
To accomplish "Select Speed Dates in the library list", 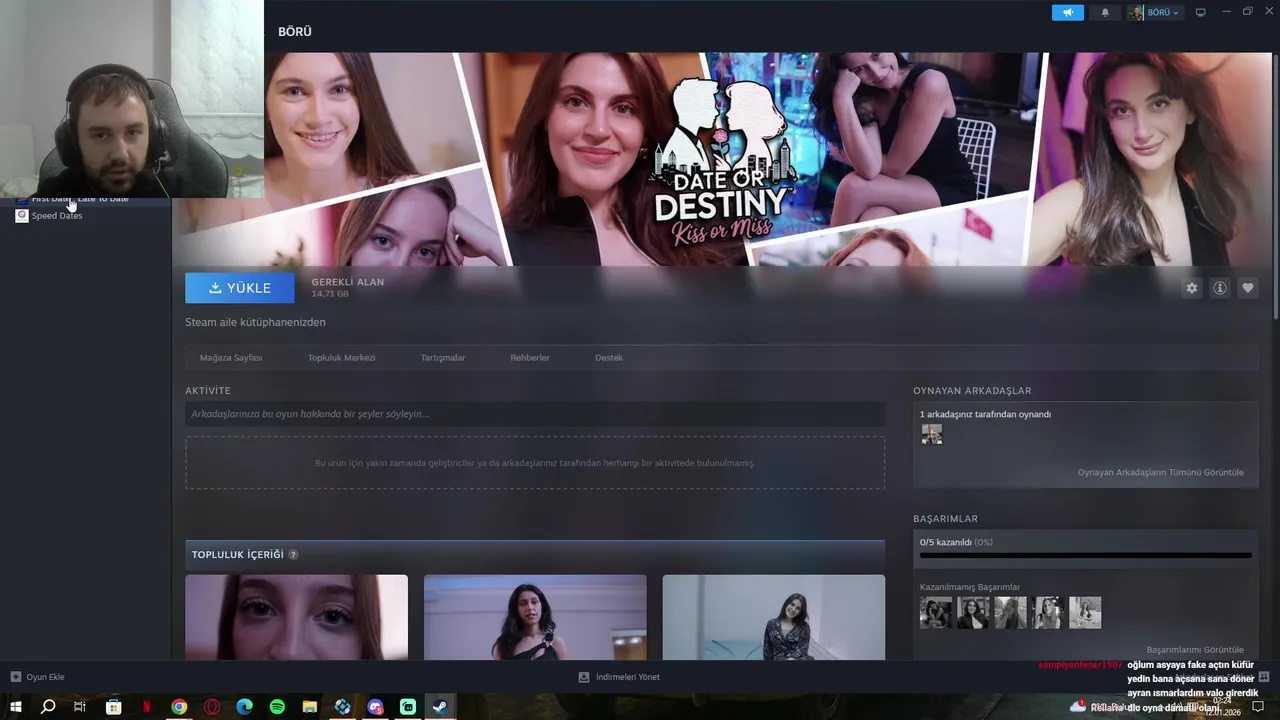I will pyautogui.click(x=57, y=215).
